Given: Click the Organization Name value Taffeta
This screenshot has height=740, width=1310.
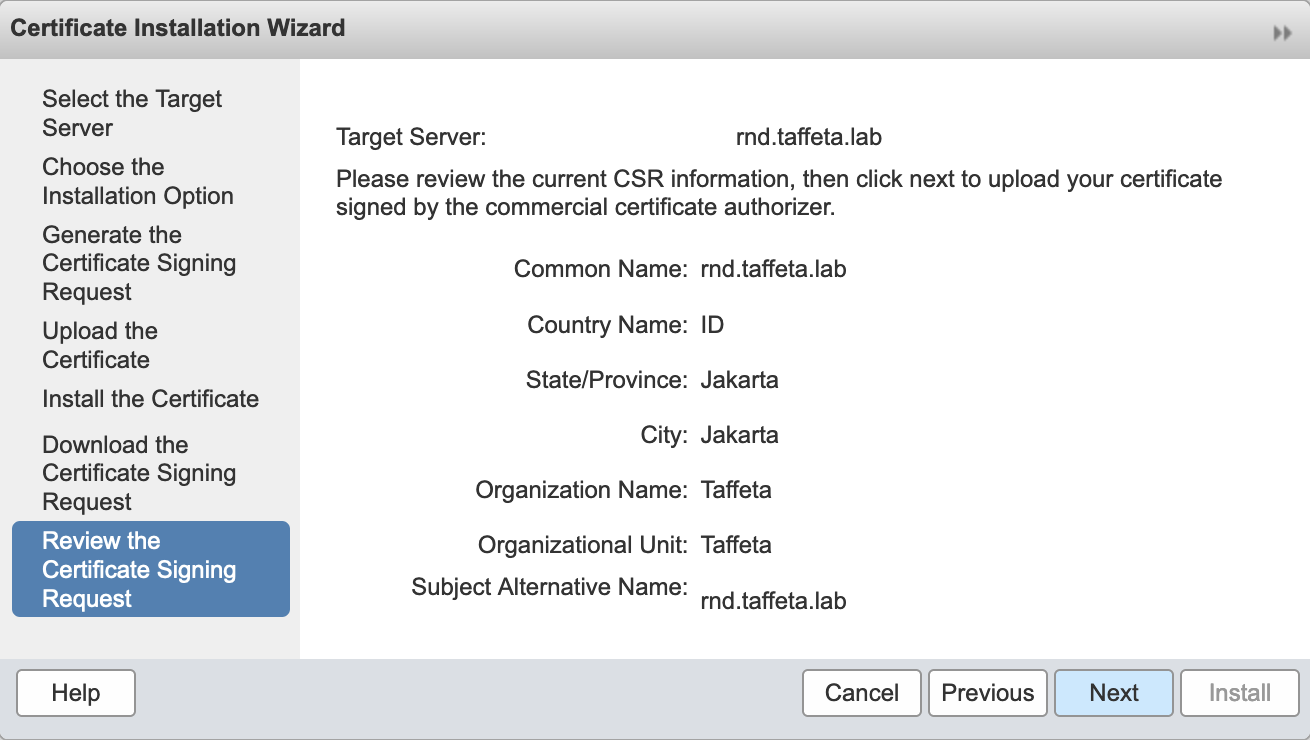Looking at the screenshot, I should 736,490.
